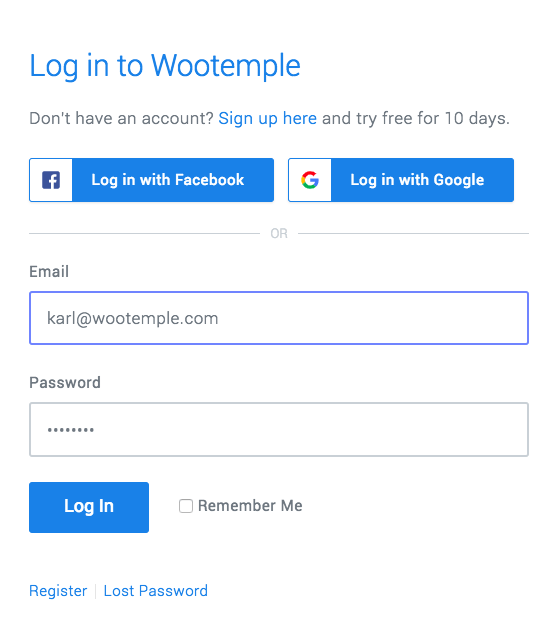
Task: Click the Email field label
Action: [x=49, y=272]
